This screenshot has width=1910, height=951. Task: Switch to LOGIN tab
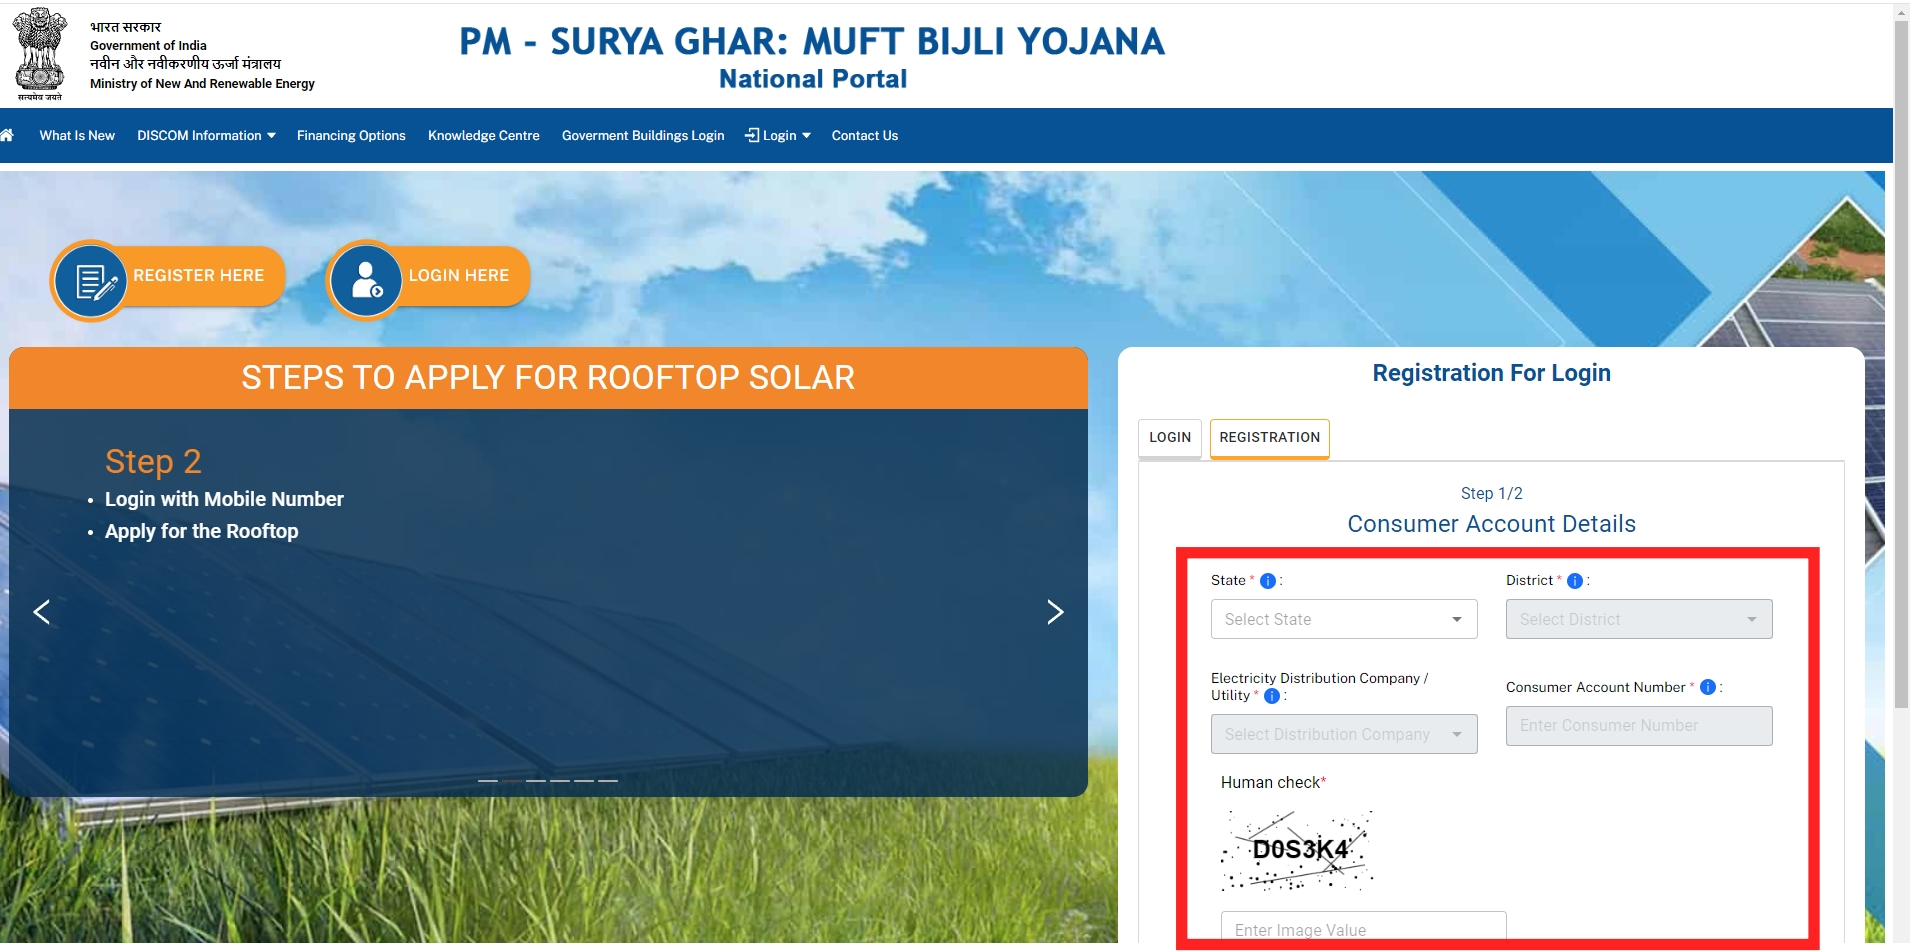click(1170, 438)
